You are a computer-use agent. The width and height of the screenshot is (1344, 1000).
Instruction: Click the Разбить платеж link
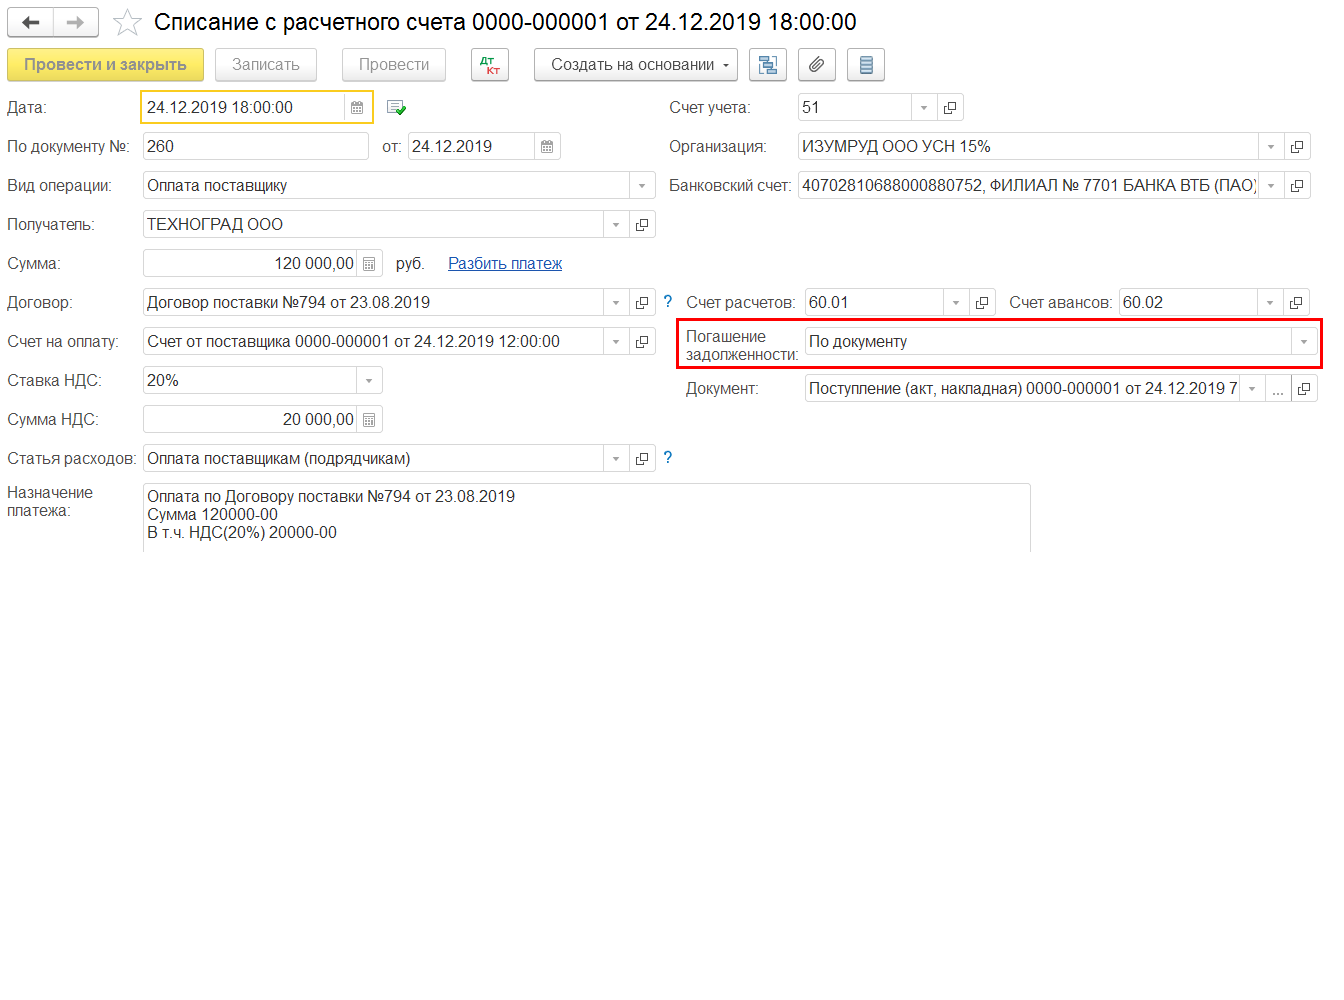click(505, 264)
